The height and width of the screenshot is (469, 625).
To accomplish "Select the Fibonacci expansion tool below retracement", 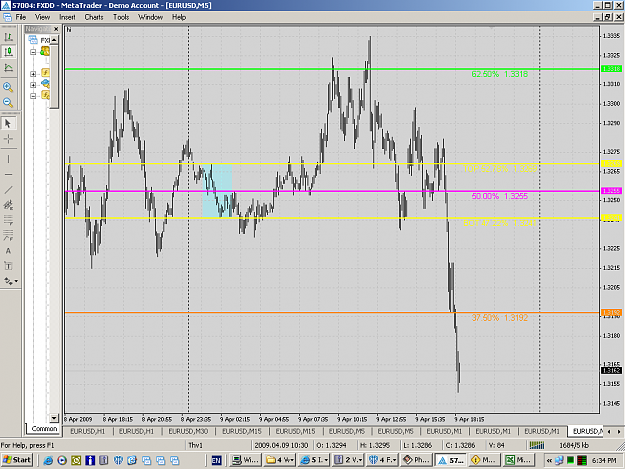I will pyautogui.click(x=8, y=235).
